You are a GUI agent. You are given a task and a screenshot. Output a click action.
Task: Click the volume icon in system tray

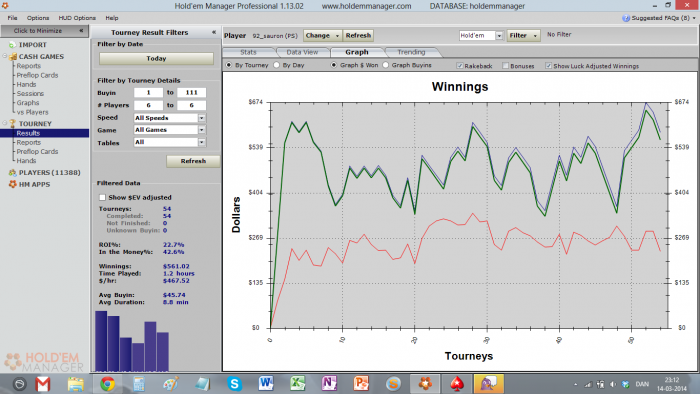click(613, 384)
